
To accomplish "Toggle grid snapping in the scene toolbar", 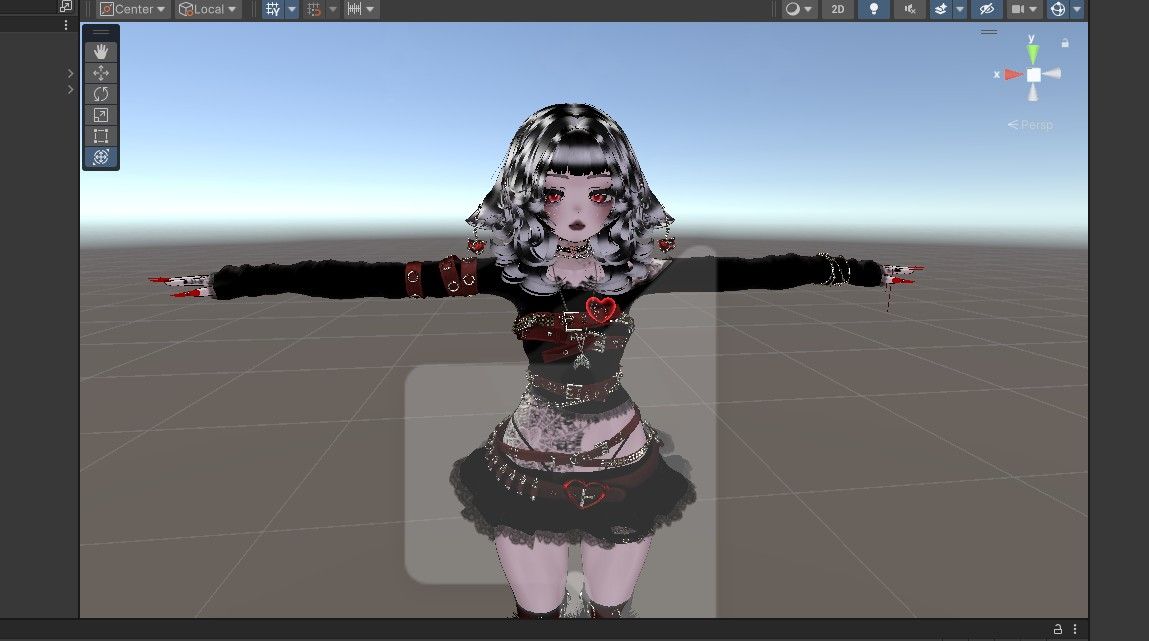I will point(314,10).
